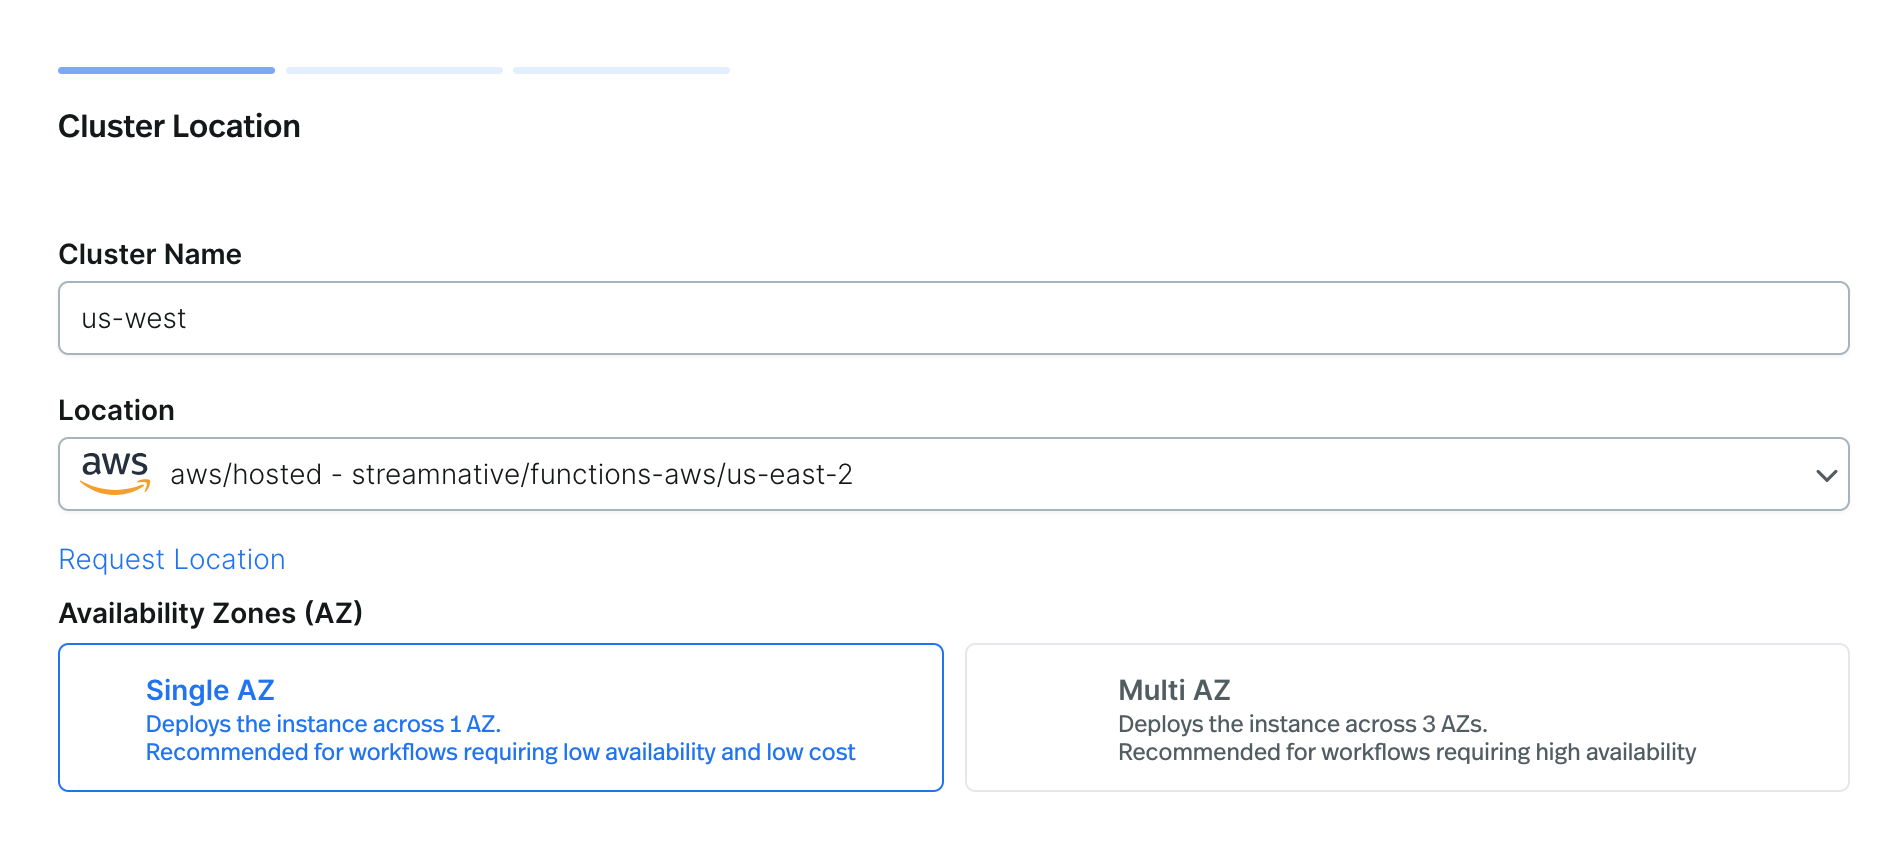Screen dimensions: 1898x842
Task: Click "Deploys the instance across 3 AZs" text
Action: pos(1302,724)
